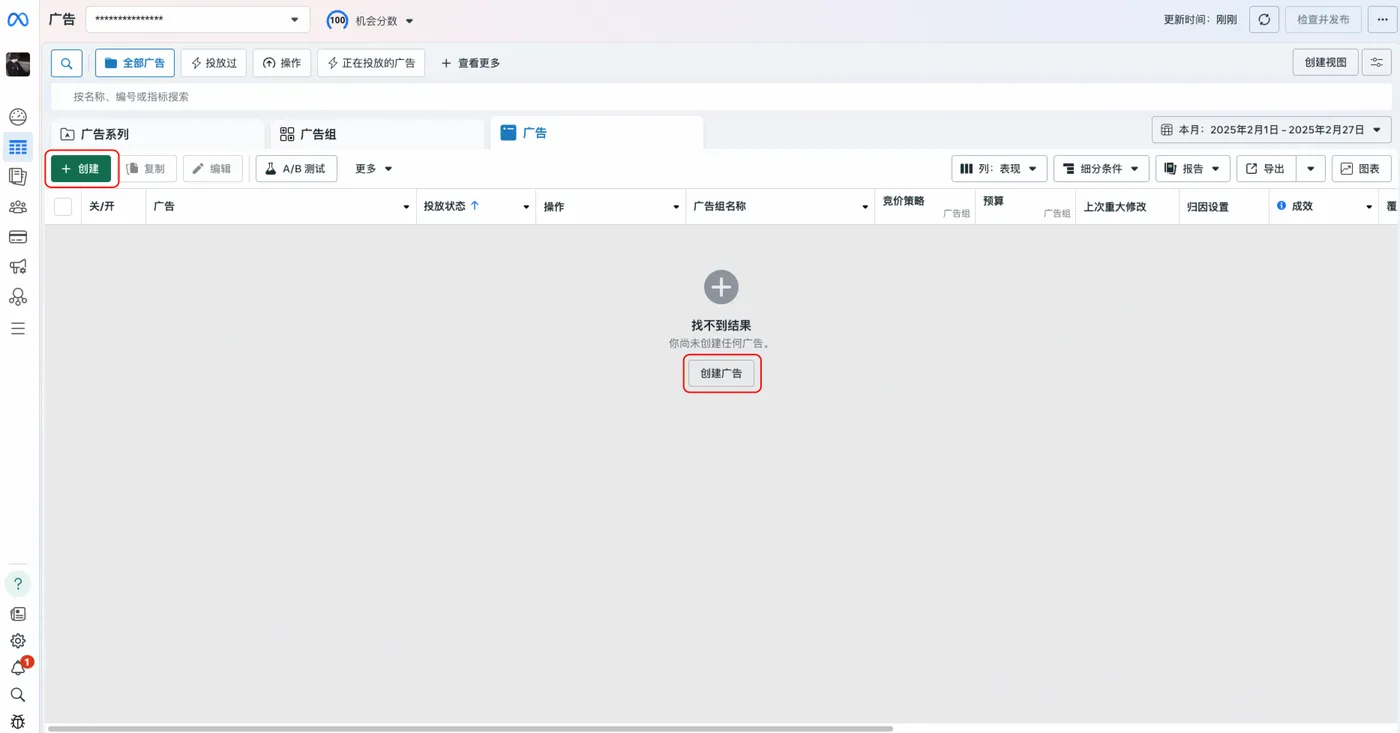1400x733 pixels.
Task: Click the 检查并发布 button
Action: click(x=1323, y=20)
